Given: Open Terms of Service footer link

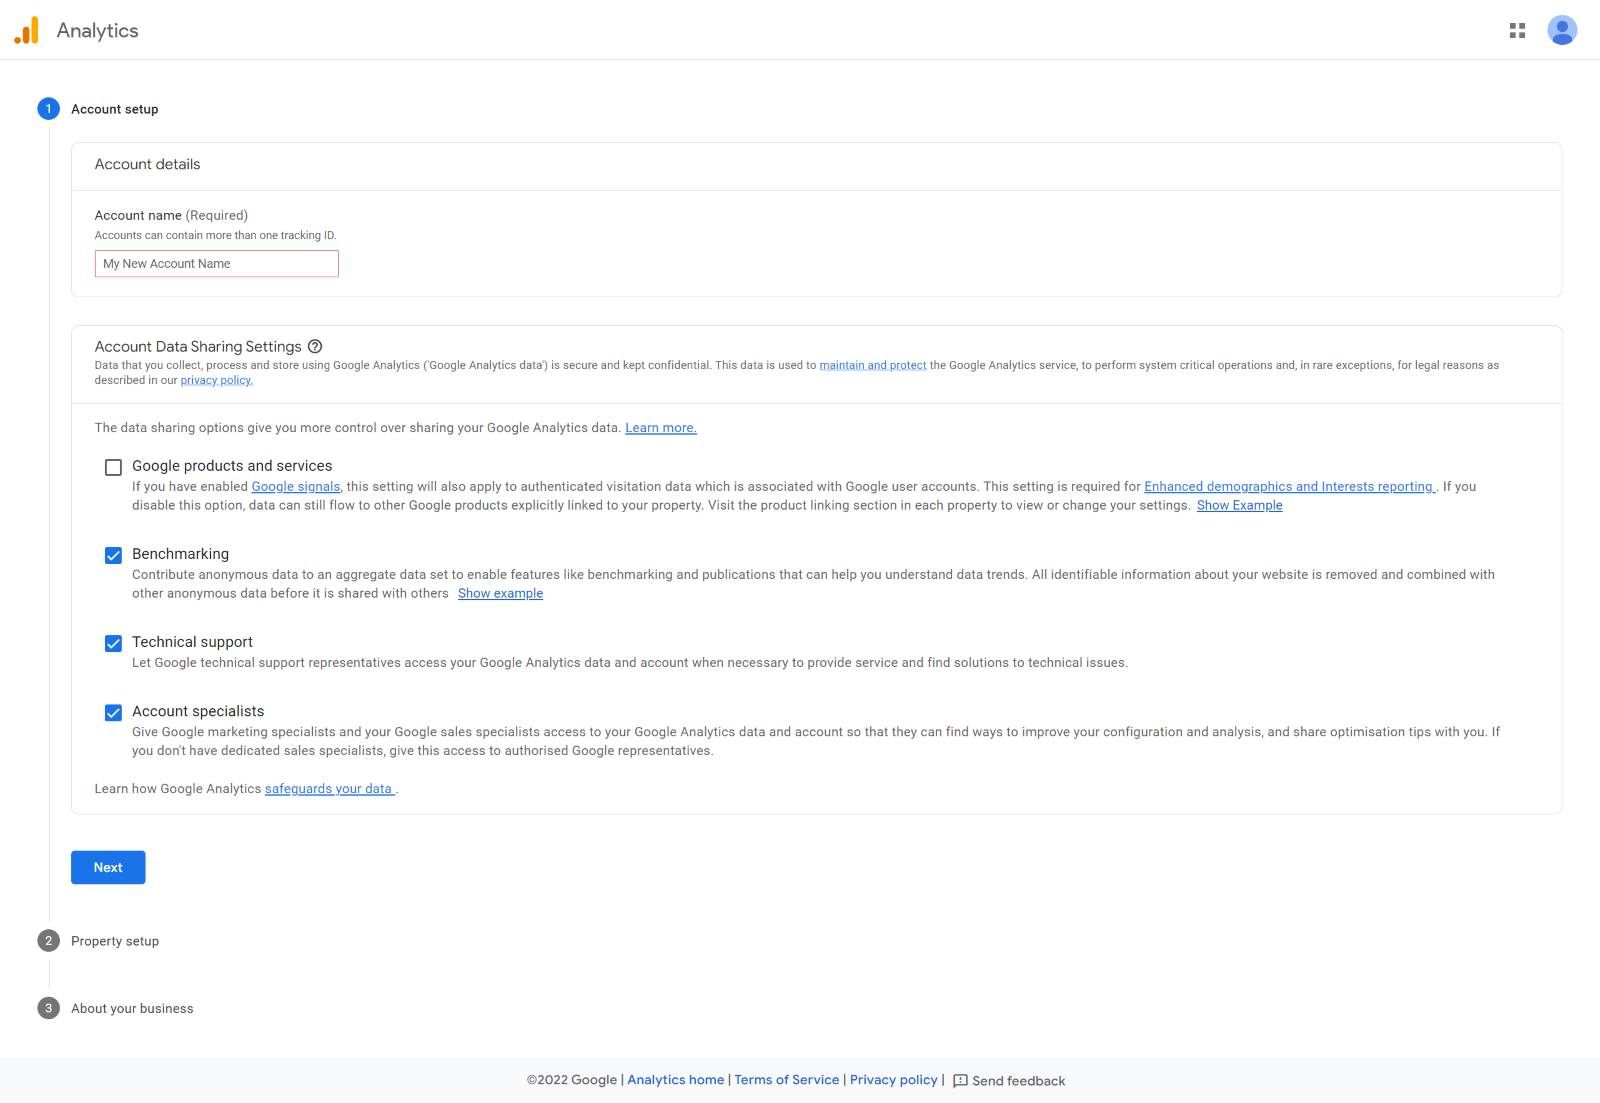Looking at the screenshot, I should point(787,1080).
